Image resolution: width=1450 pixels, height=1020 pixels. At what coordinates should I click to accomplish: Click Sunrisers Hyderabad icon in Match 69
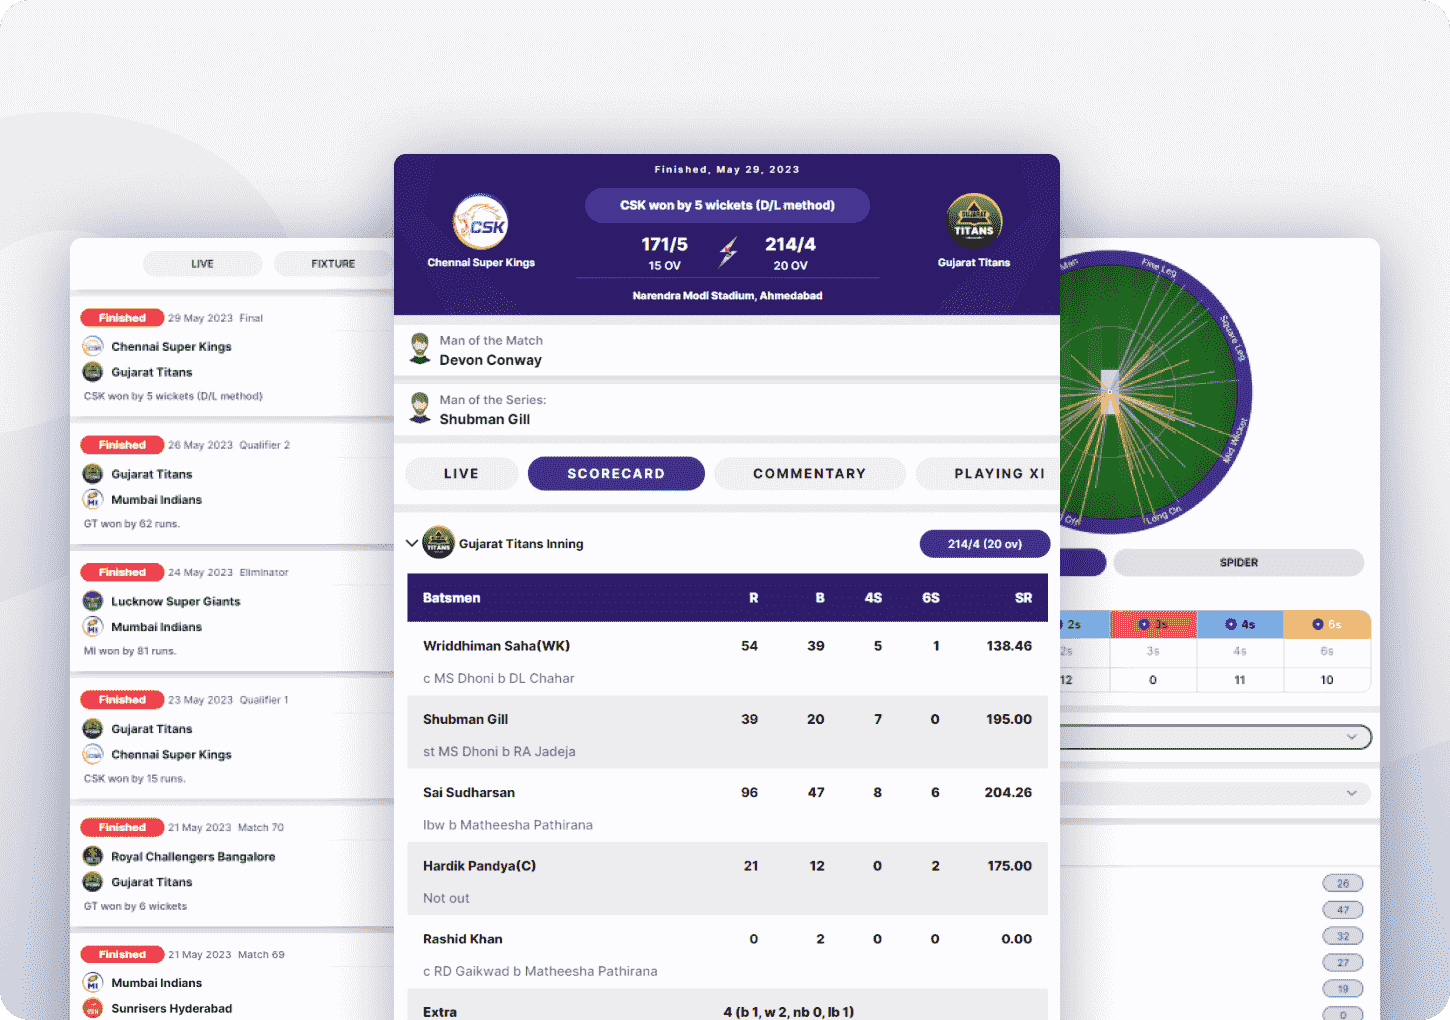(x=93, y=1008)
